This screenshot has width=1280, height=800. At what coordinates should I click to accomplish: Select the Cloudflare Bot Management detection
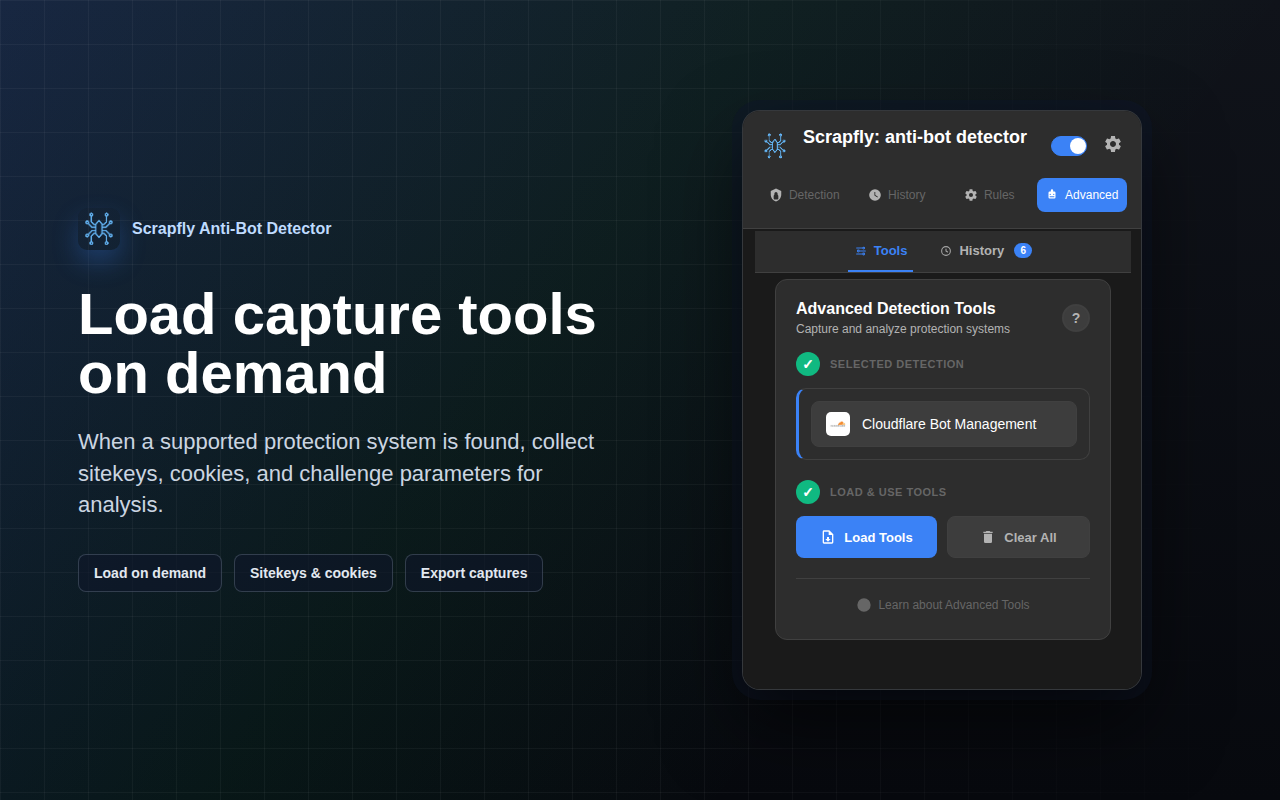(944, 424)
